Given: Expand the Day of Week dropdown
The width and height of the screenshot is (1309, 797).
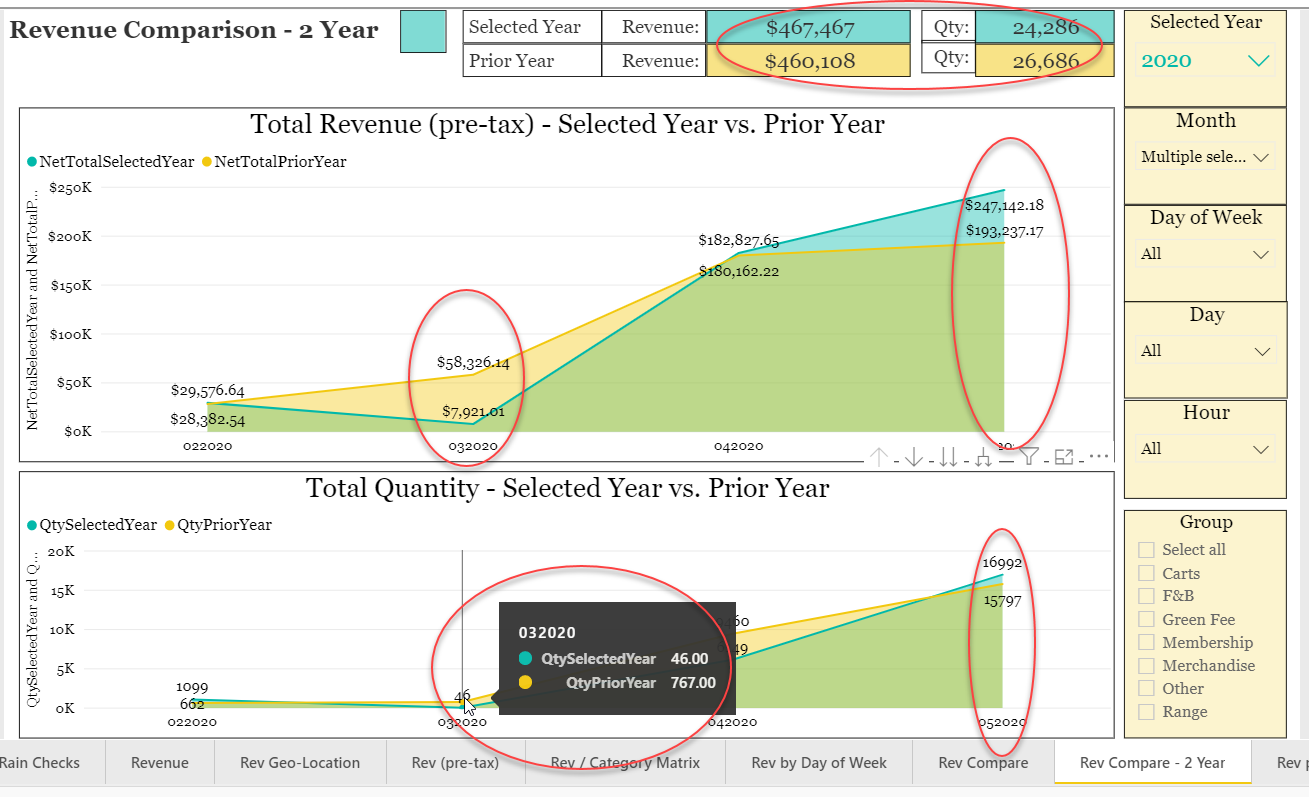Looking at the screenshot, I should 1261,253.
